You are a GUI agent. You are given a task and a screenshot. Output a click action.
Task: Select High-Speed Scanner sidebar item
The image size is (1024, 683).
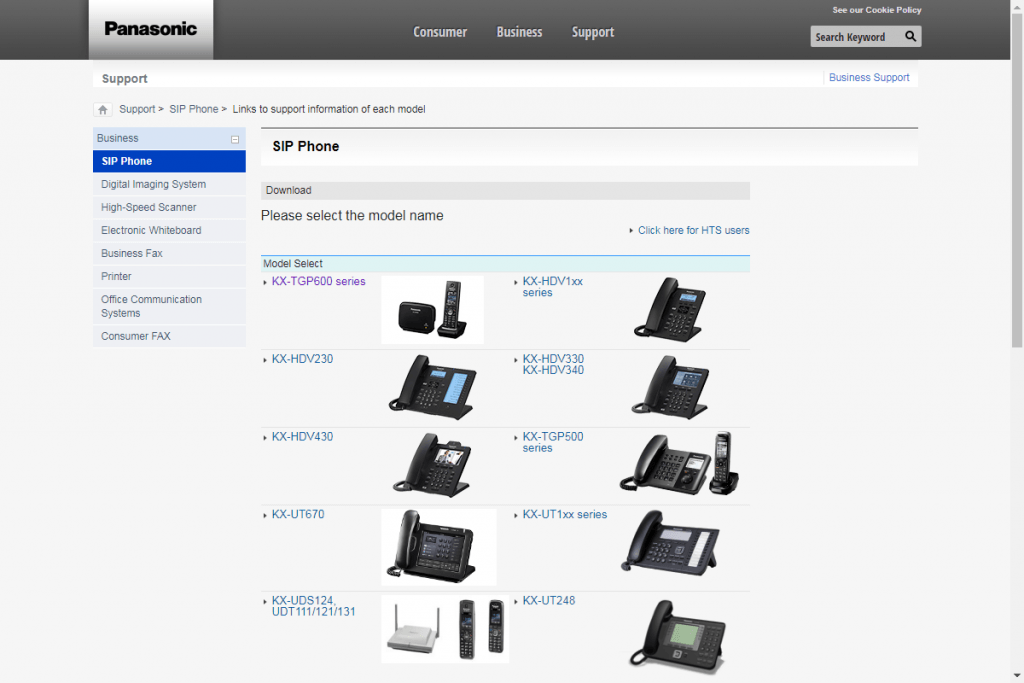click(169, 207)
